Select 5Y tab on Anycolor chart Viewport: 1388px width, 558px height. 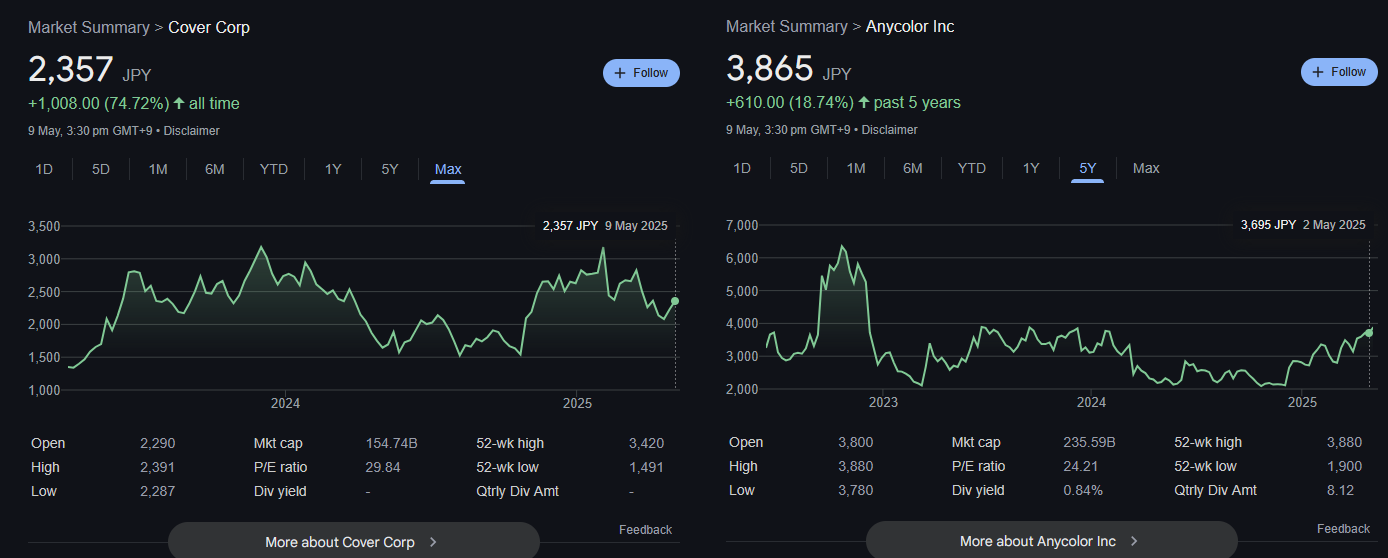click(x=1088, y=168)
